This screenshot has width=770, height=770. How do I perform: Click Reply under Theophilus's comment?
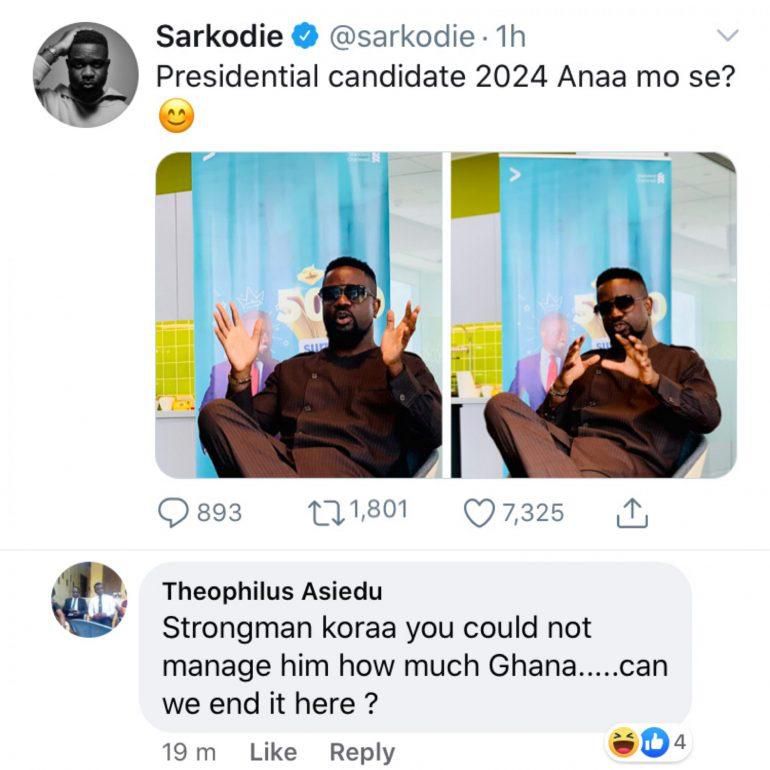coord(362,751)
